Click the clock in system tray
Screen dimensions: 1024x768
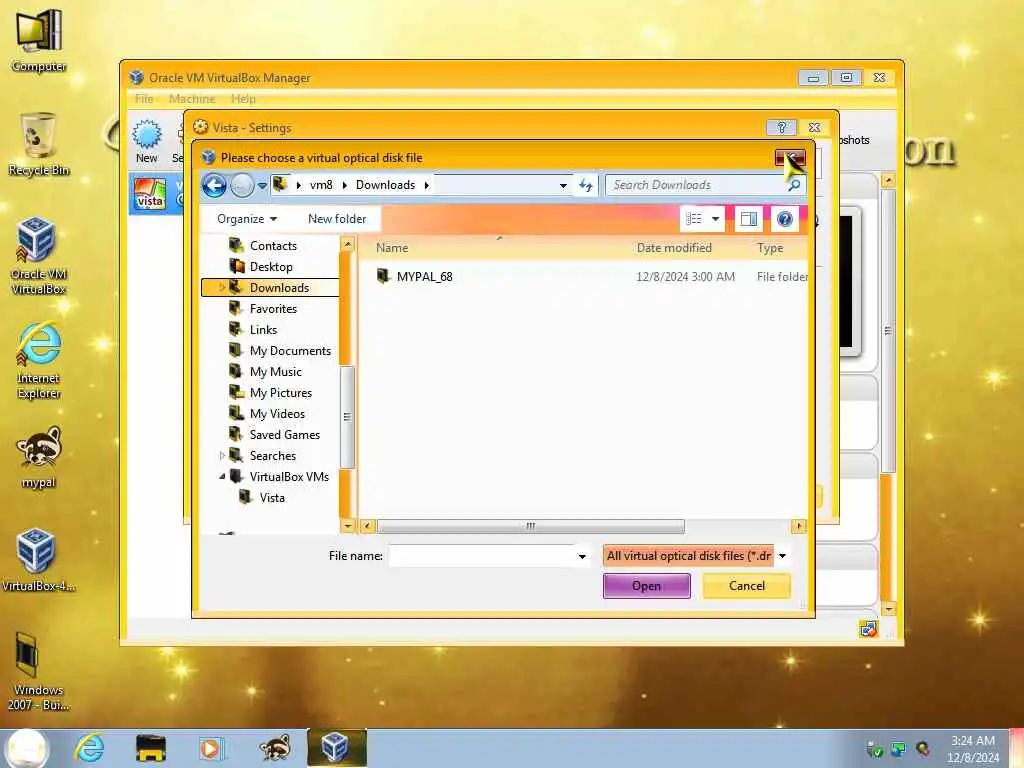[973, 748]
